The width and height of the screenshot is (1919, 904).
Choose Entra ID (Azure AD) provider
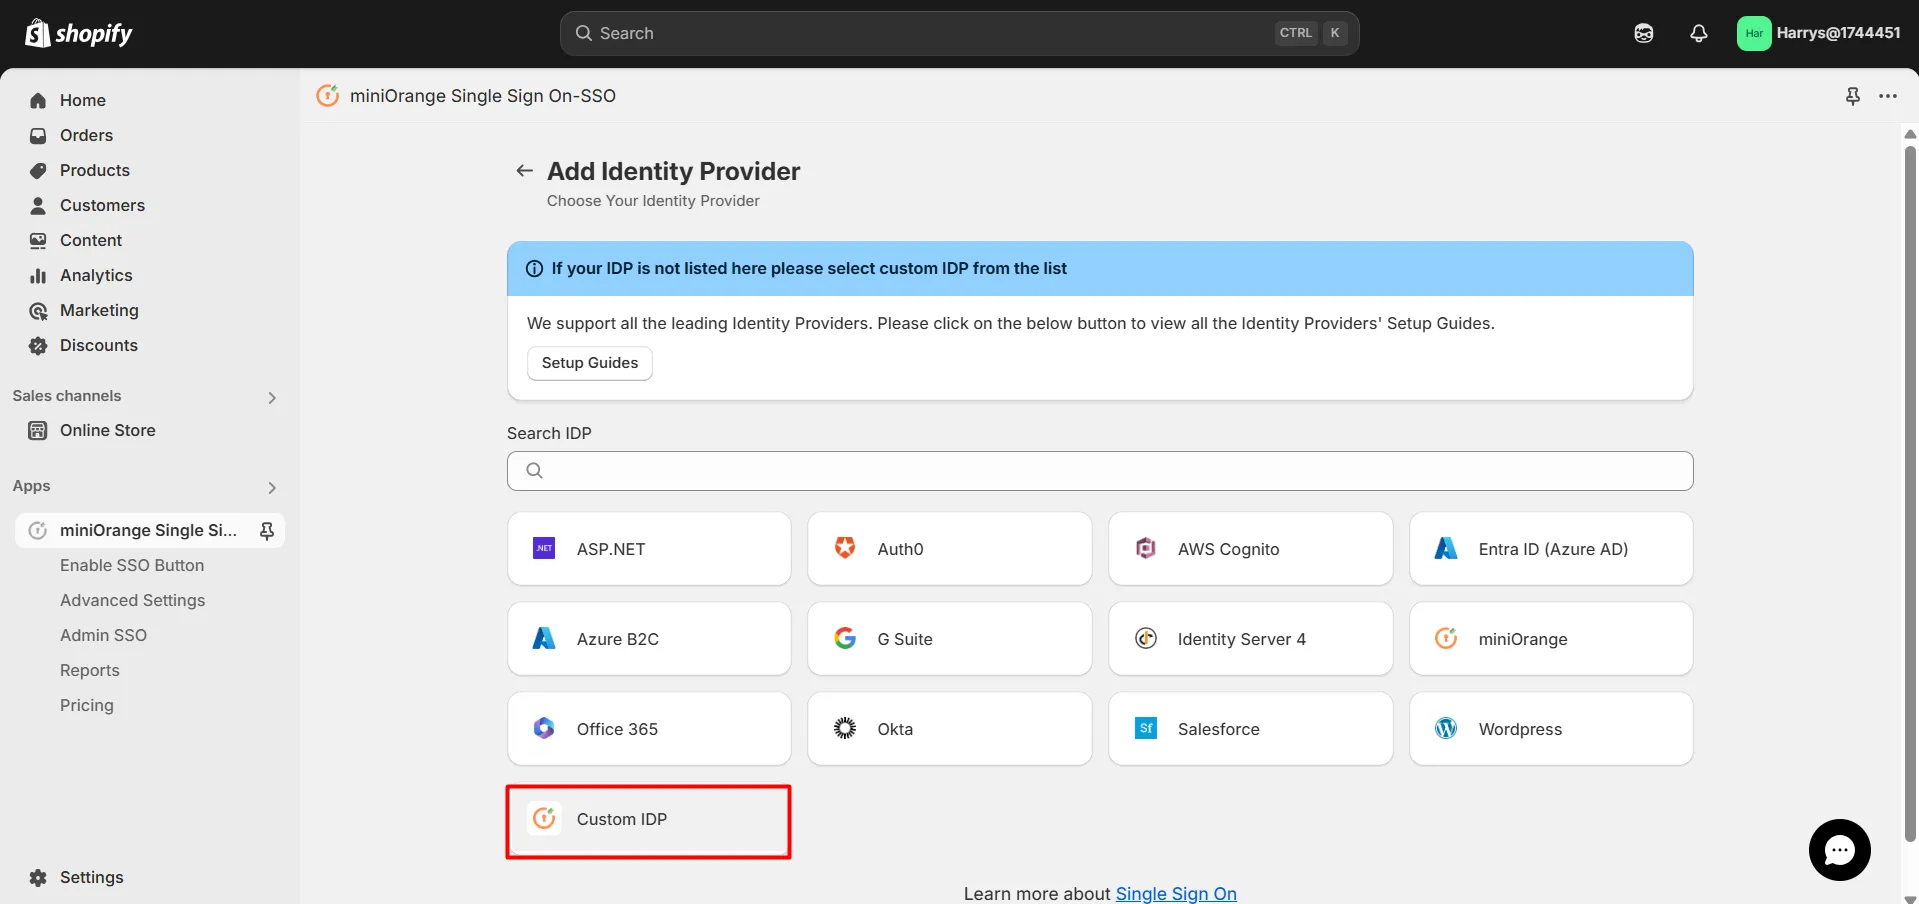(x=1551, y=549)
